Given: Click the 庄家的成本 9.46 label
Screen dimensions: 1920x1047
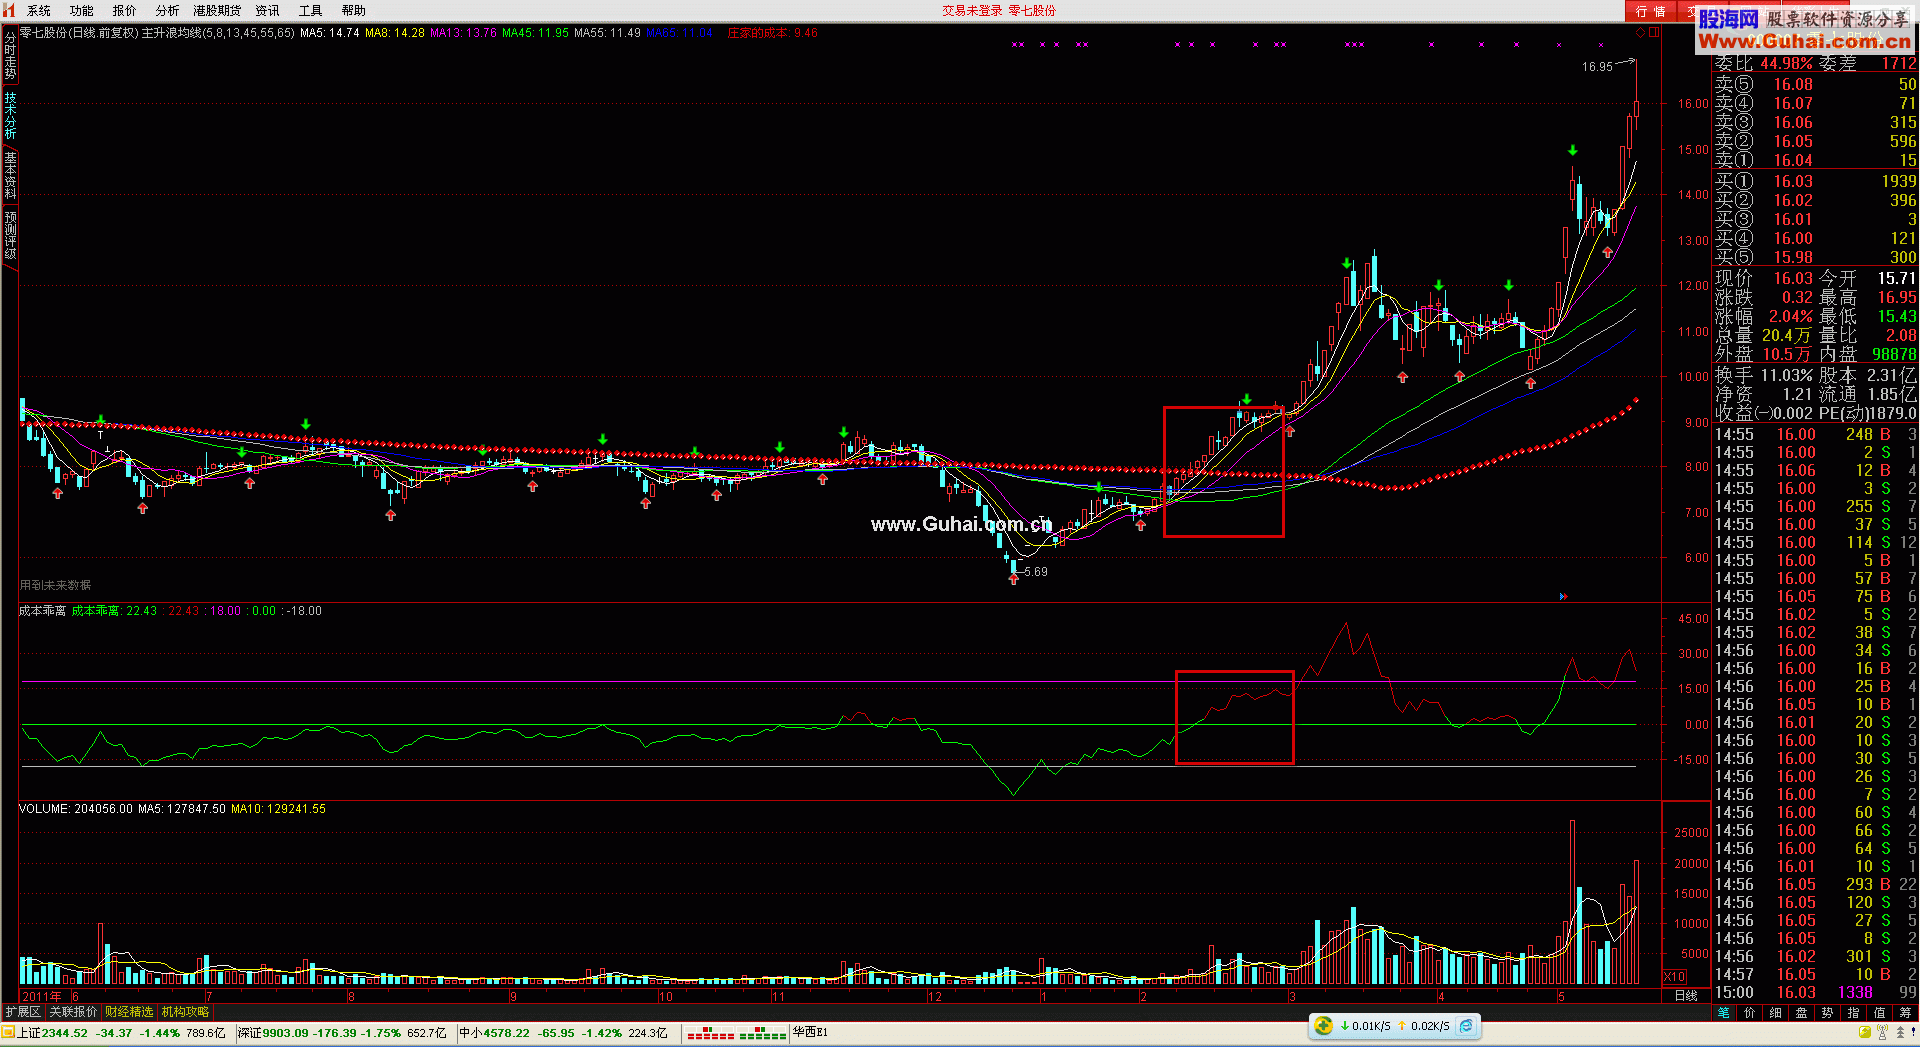Looking at the screenshot, I should (x=772, y=33).
